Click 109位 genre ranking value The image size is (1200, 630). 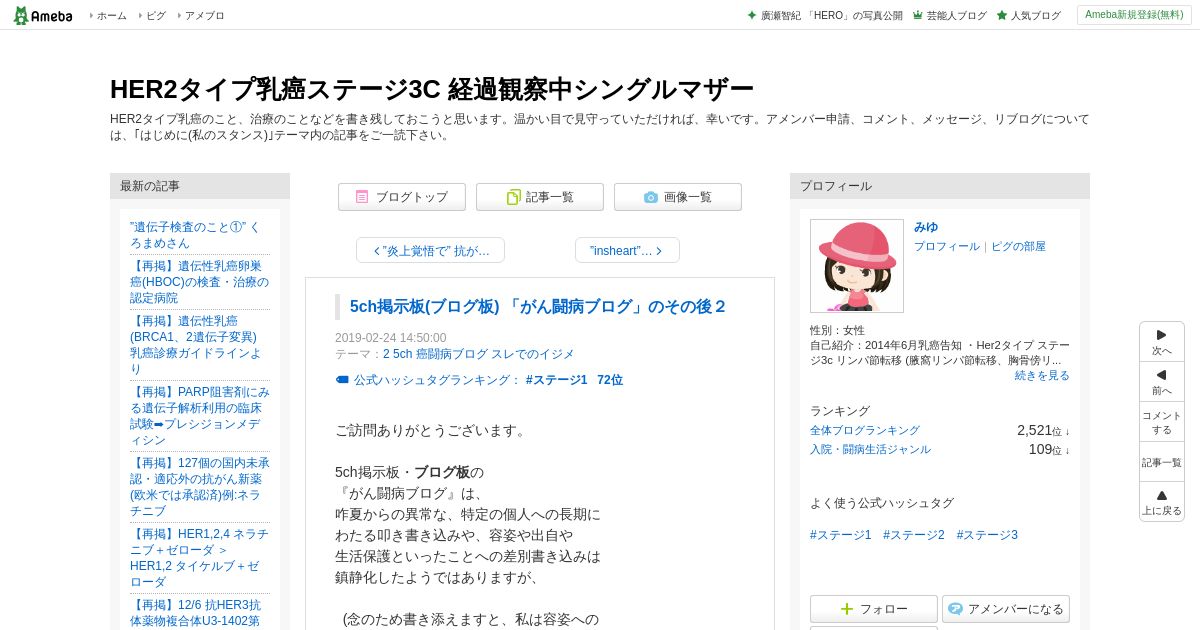tap(1049, 449)
